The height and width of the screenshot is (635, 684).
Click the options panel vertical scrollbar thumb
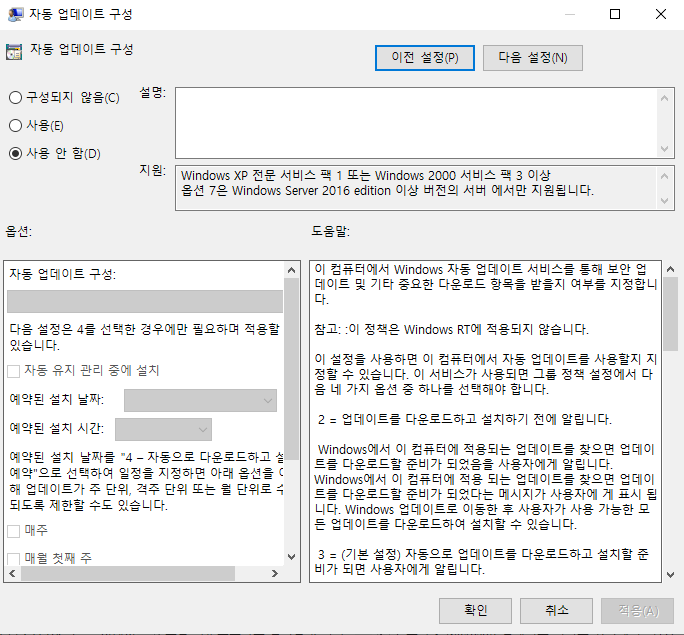pyautogui.click(x=291, y=369)
